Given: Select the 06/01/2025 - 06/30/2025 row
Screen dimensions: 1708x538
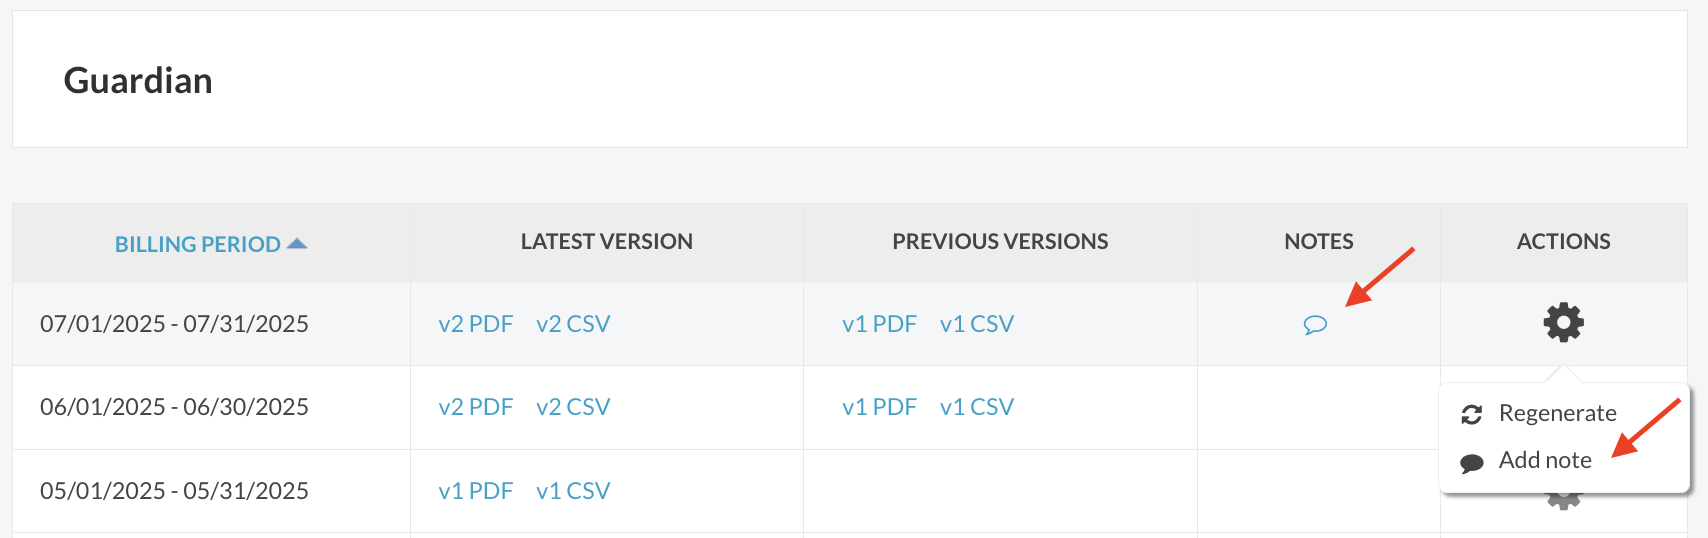Looking at the screenshot, I should click(850, 407).
